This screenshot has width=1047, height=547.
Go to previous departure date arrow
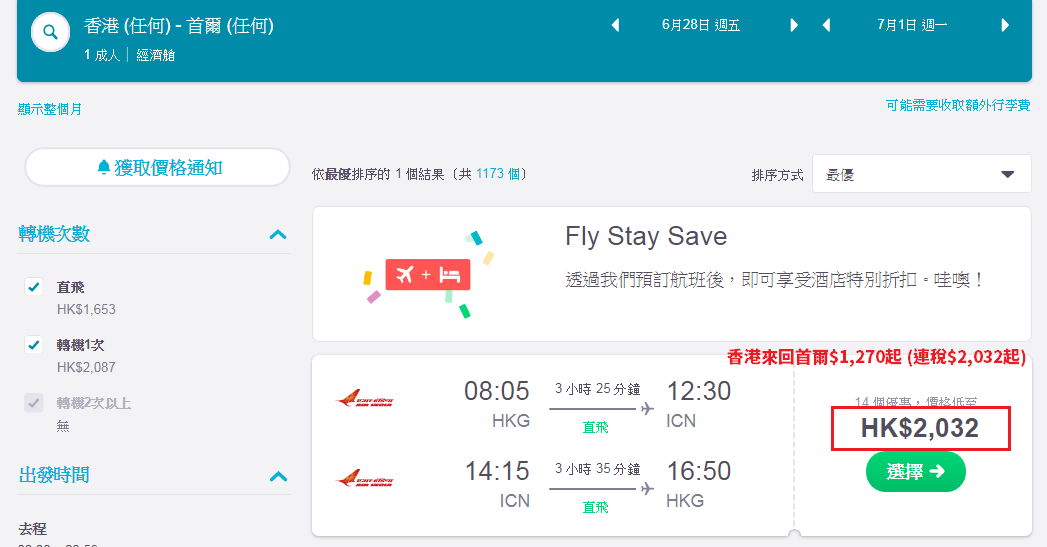click(616, 25)
